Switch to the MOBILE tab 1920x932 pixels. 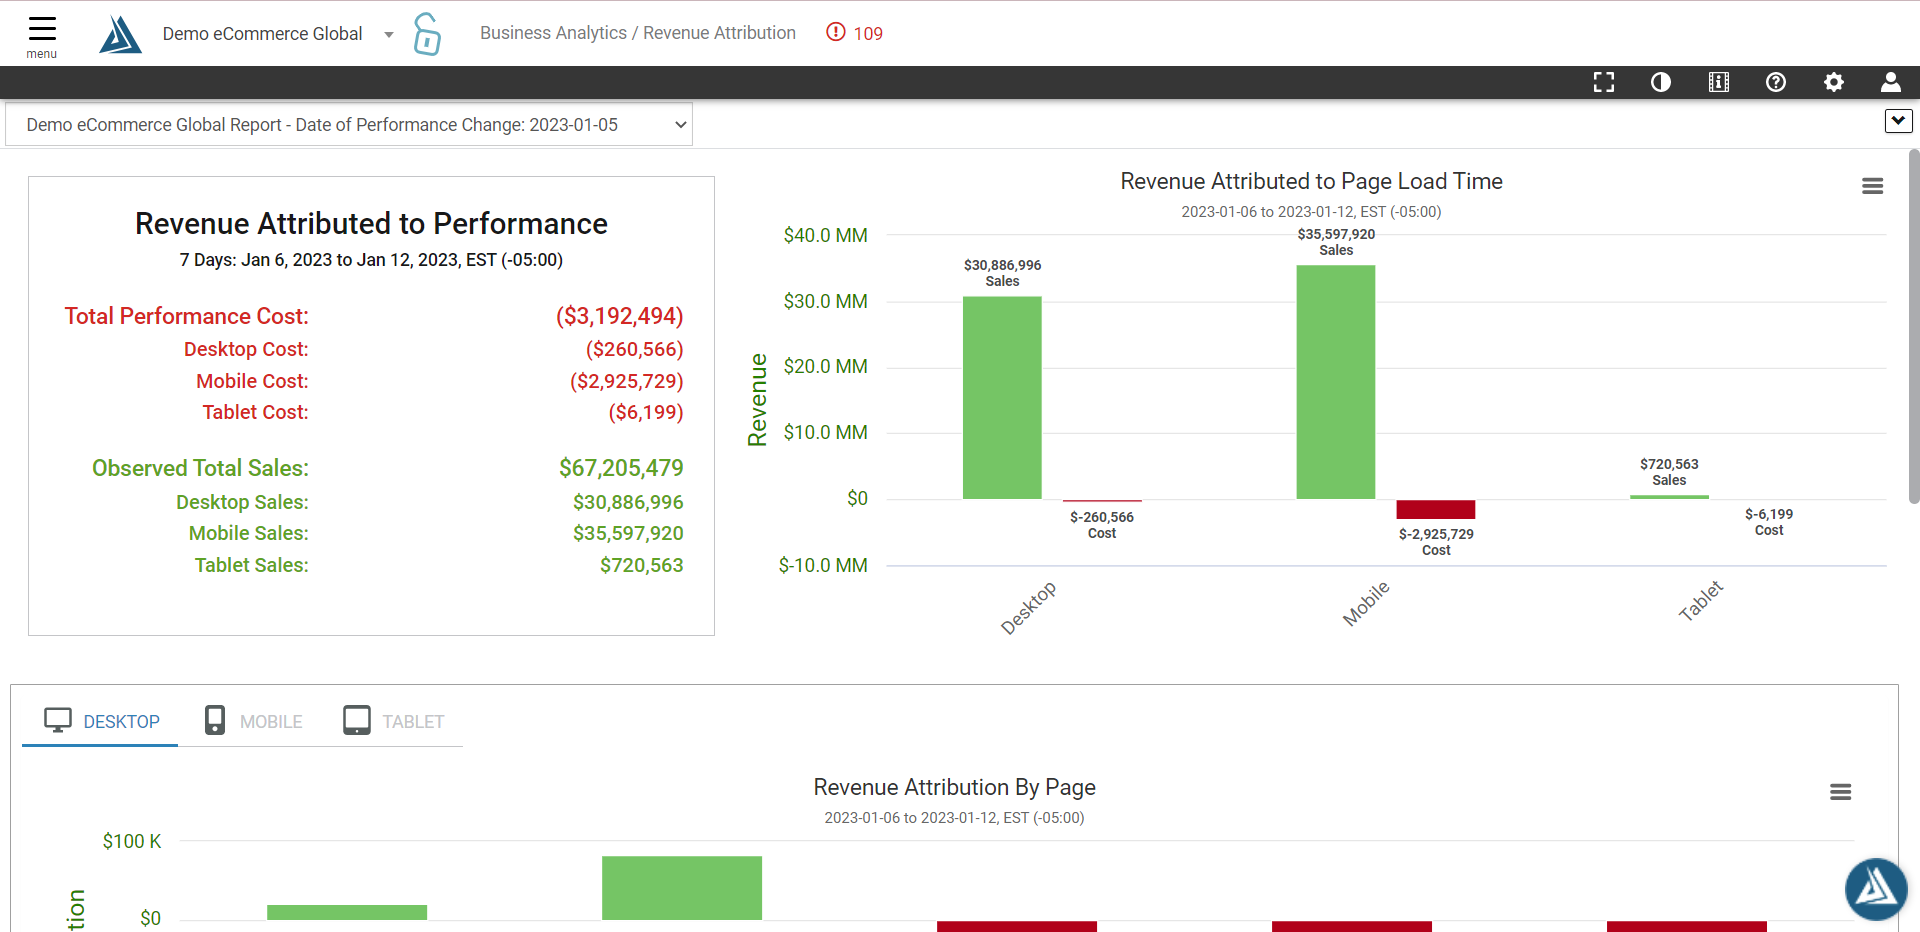pos(253,721)
